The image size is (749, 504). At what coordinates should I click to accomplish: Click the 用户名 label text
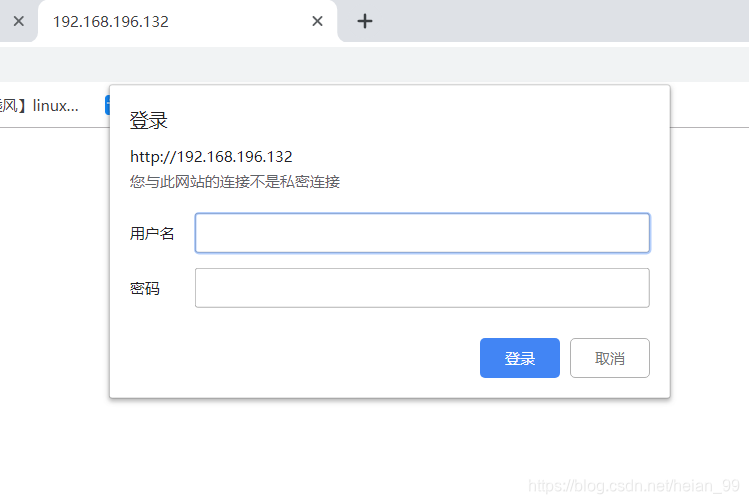click(x=152, y=233)
